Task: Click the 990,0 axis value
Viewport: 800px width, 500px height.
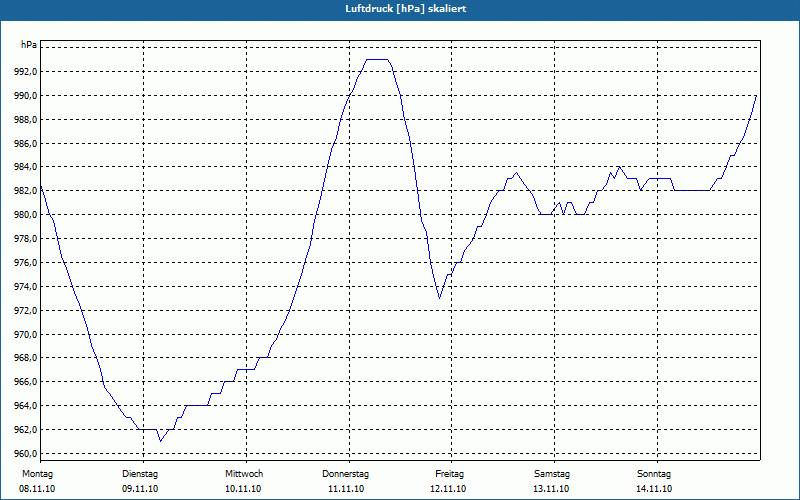Action: pyautogui.click(x=25, y=96)
